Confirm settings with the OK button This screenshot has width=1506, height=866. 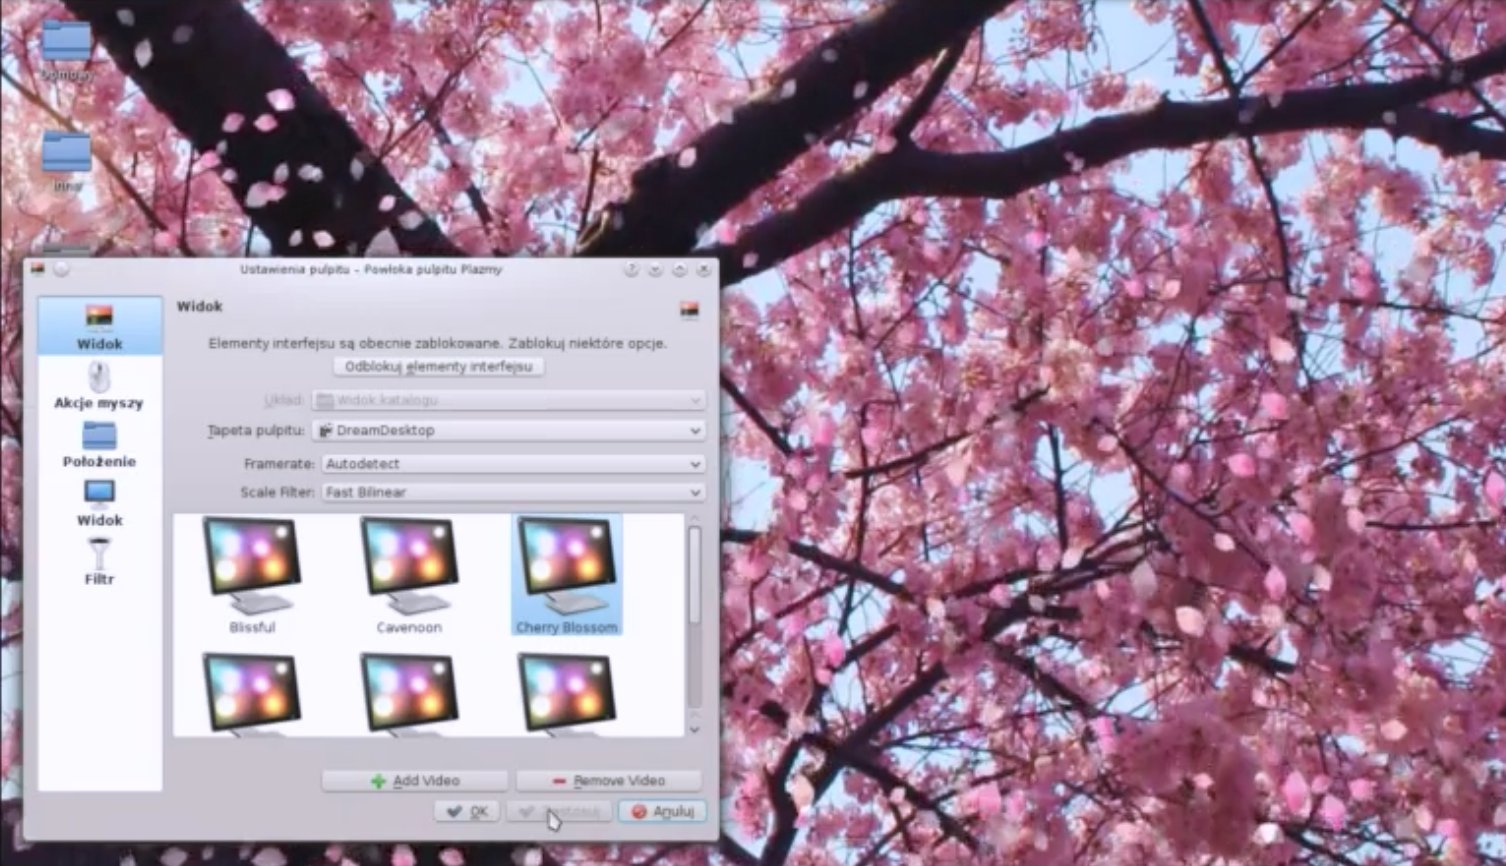(x=467, y=811)
